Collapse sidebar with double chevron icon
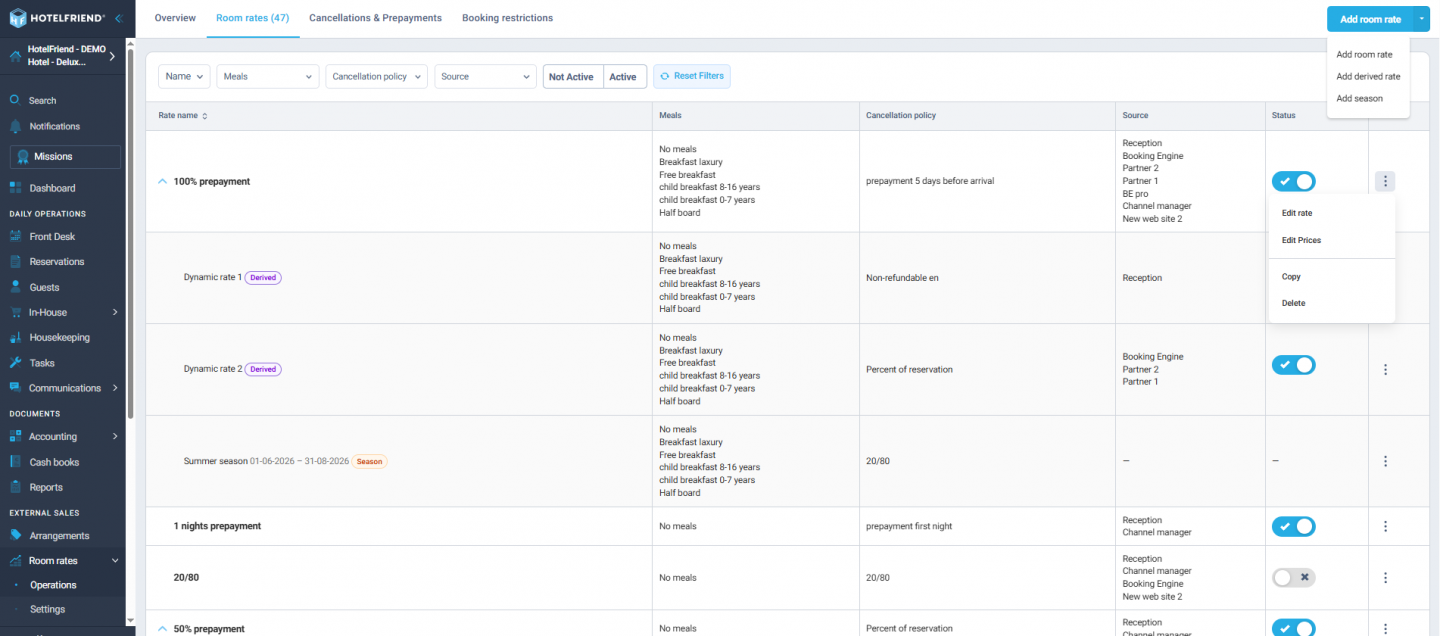1440x636 pixels. point(118,18)
